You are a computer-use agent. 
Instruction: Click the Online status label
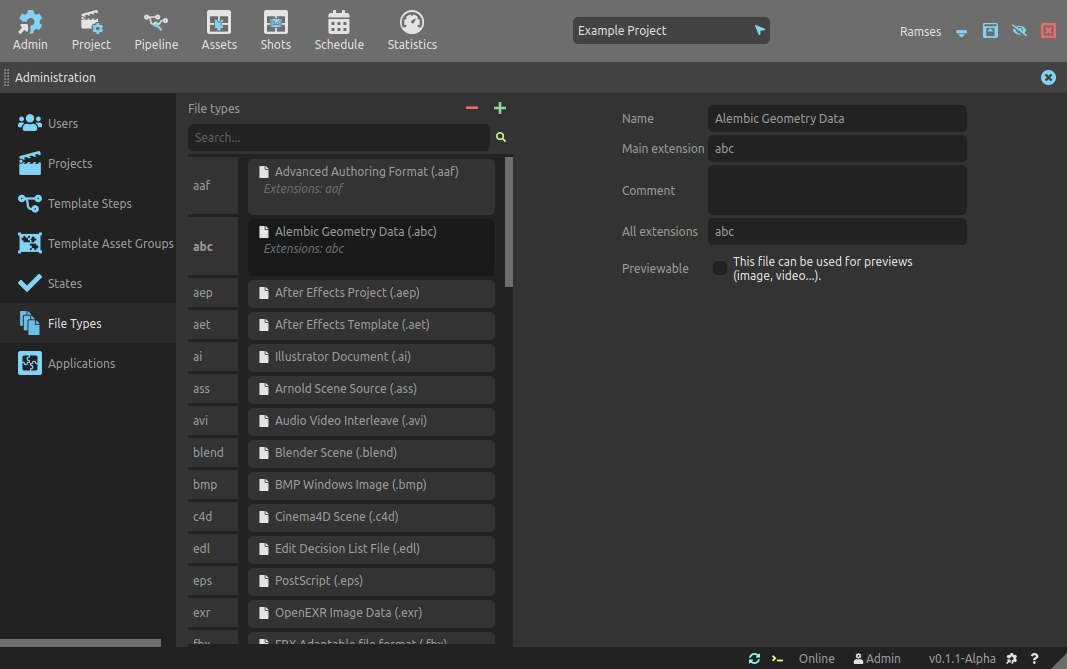coord(817,658)
